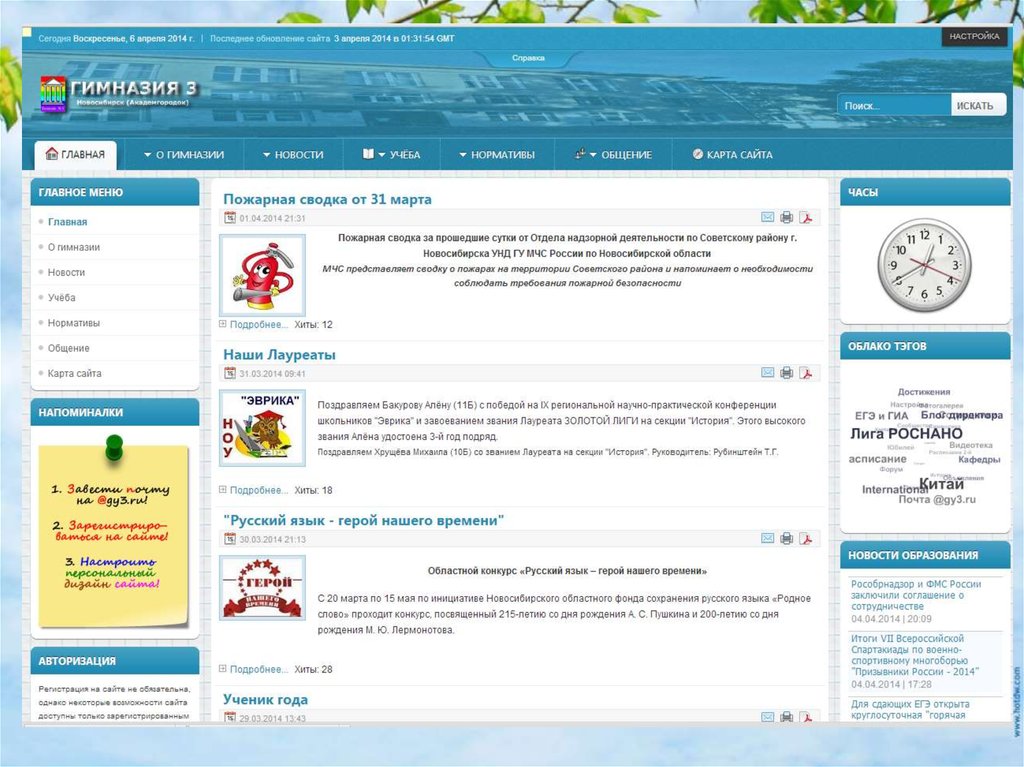Click the Почта @gy3.ru tag
The image size is (1024, 767).
click(937, 499)
